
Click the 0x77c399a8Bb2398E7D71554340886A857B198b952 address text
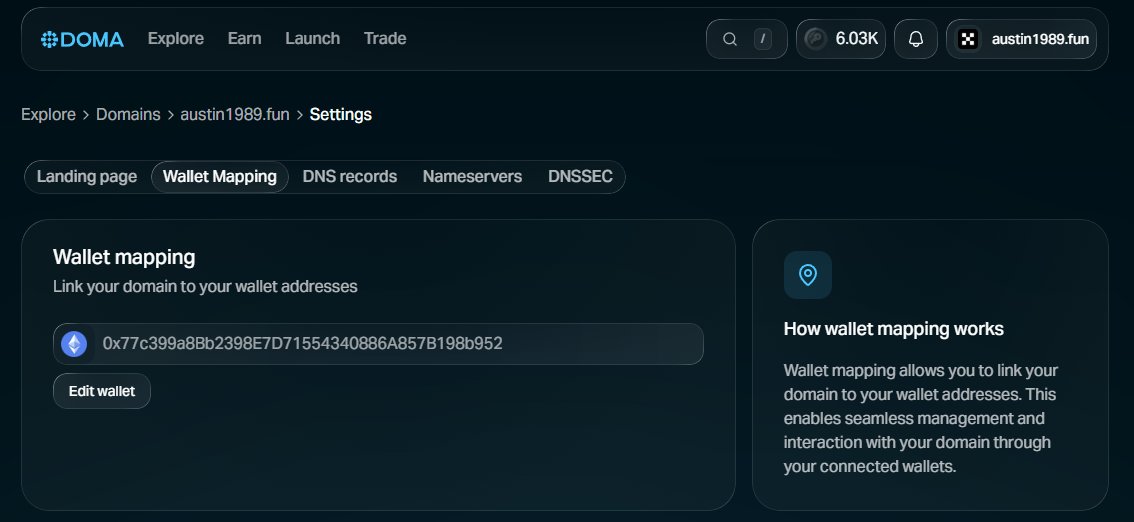pos(302,343)
